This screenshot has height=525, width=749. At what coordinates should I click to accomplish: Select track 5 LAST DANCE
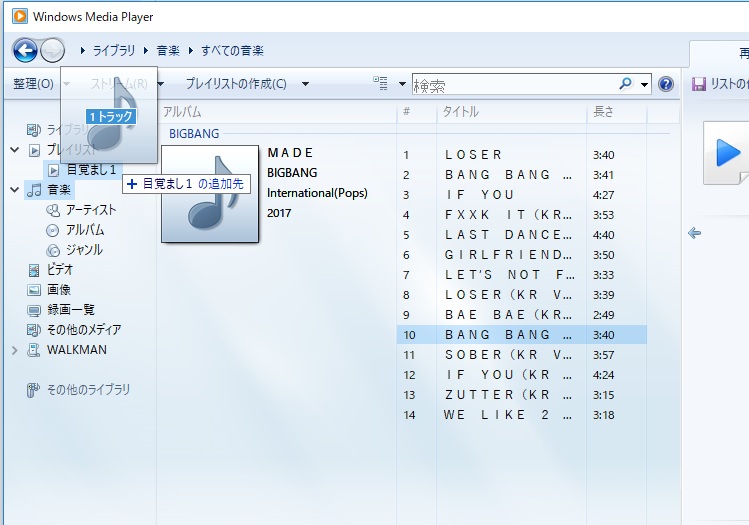pyautogui.click(x=522, y=235)
